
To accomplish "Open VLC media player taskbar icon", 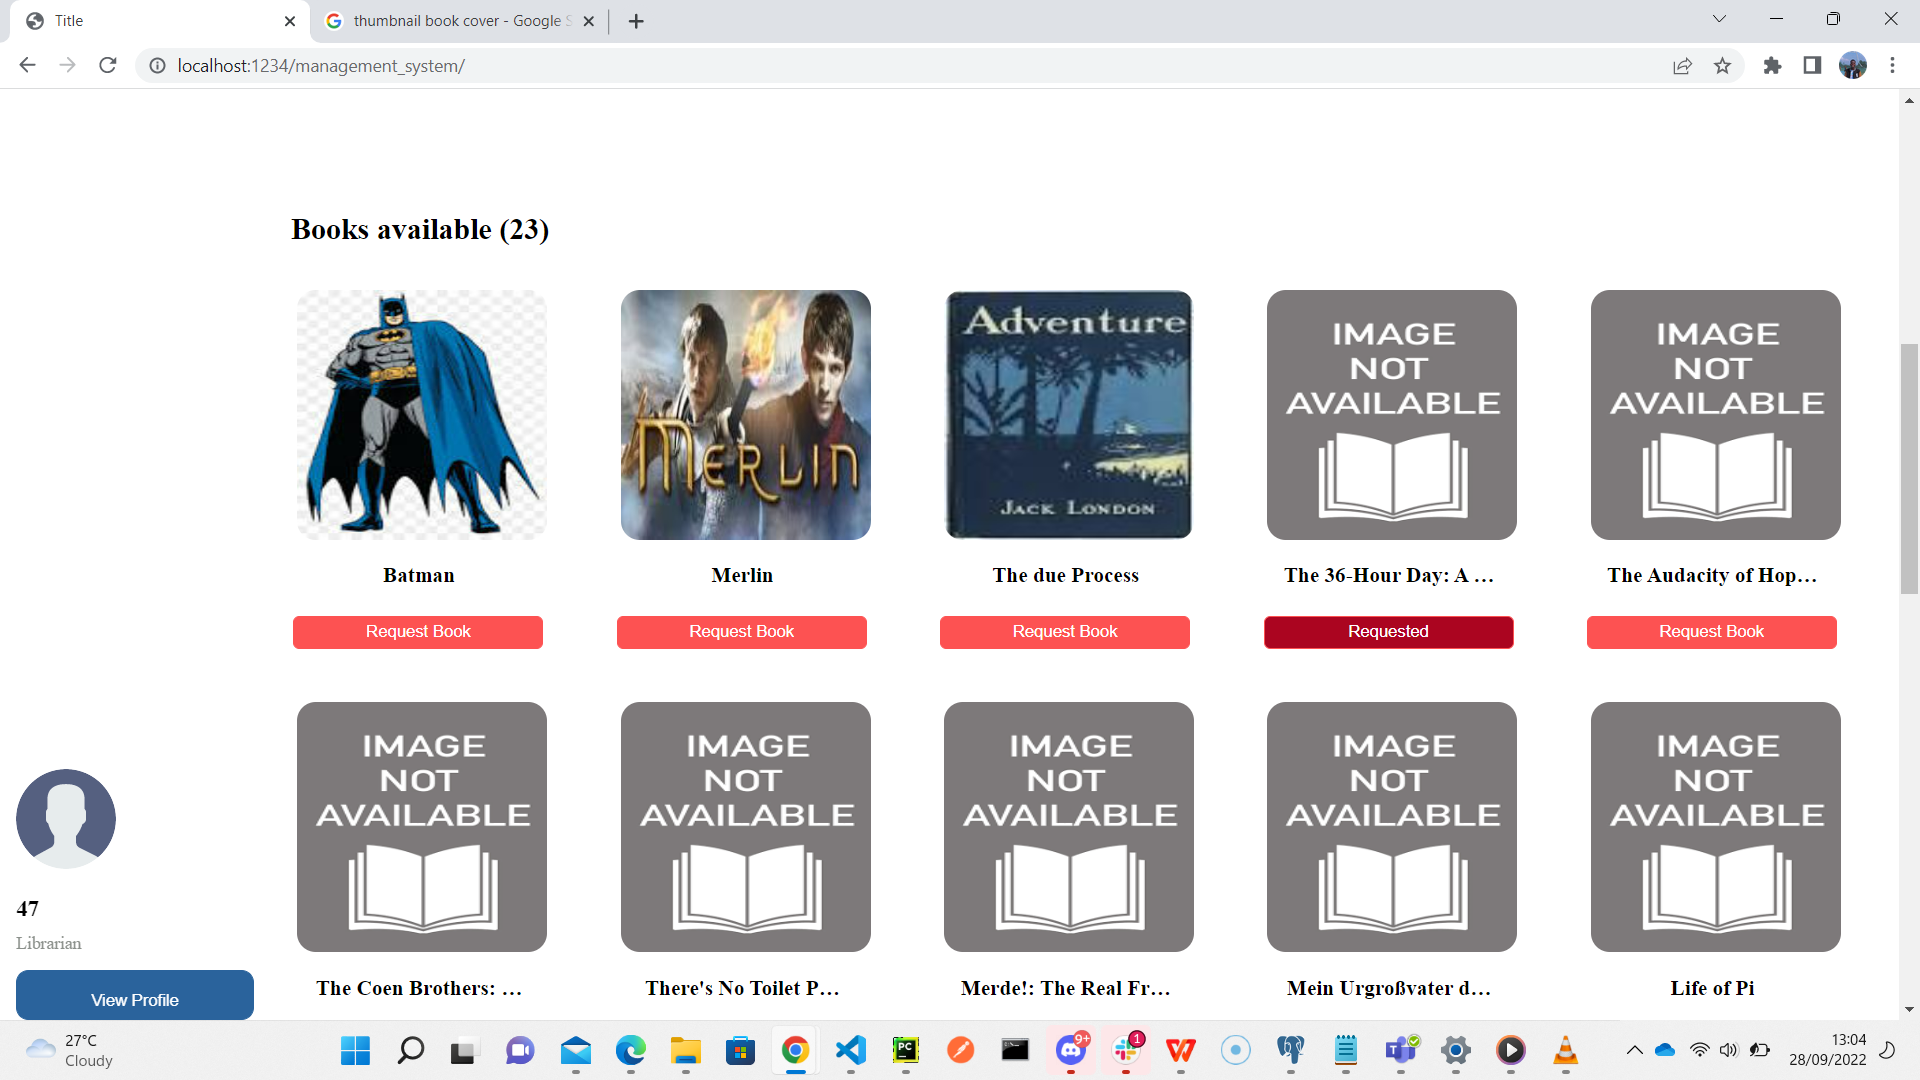I will click(x=1565, y=1050).
